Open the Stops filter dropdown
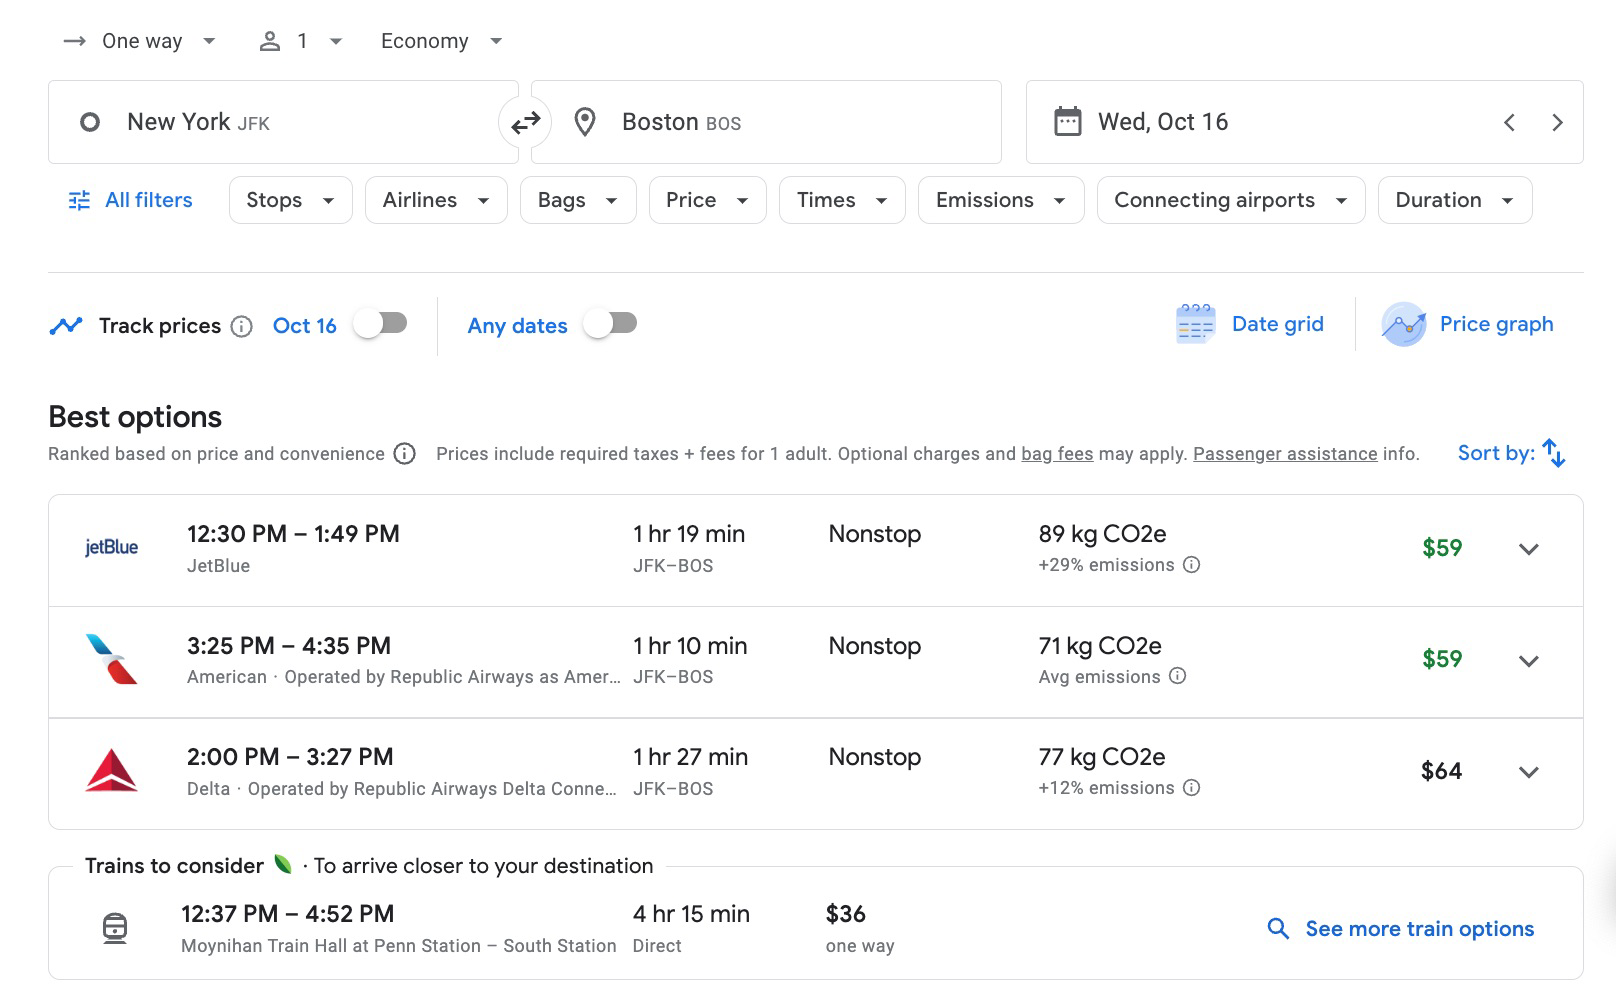The height and width of the screenshot is (1002, 1616). (289, 200)
